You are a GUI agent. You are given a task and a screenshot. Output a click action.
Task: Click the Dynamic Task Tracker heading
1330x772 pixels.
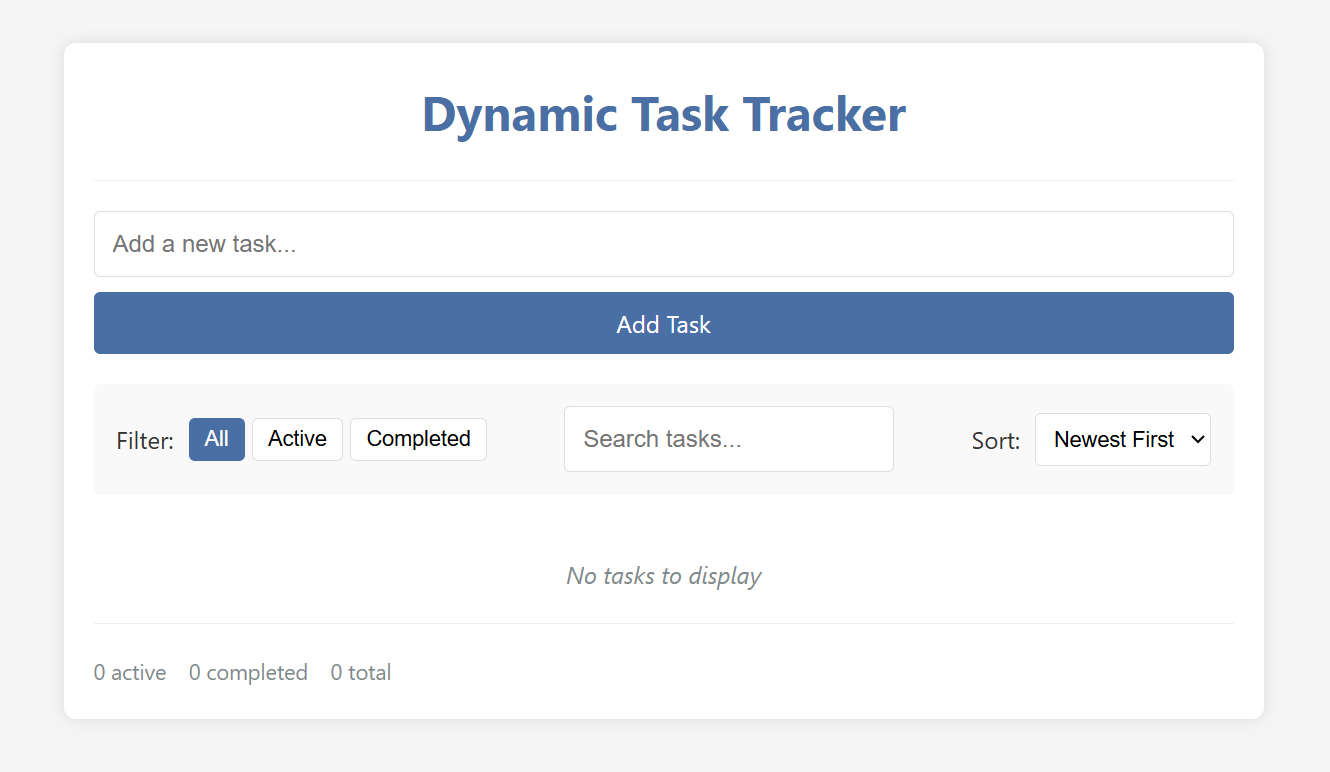click(664, 114)
